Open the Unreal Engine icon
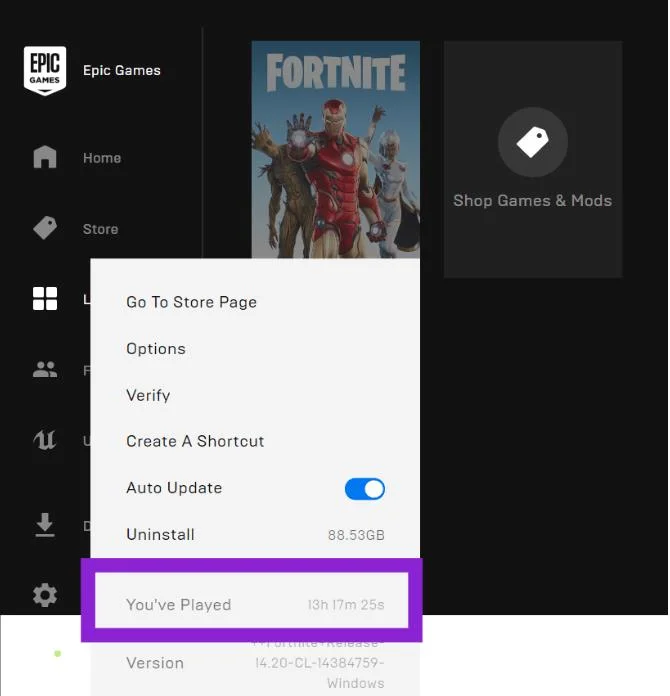Image resolution: width=670 pixels, height=696 pixels. (x=45, y=440)
